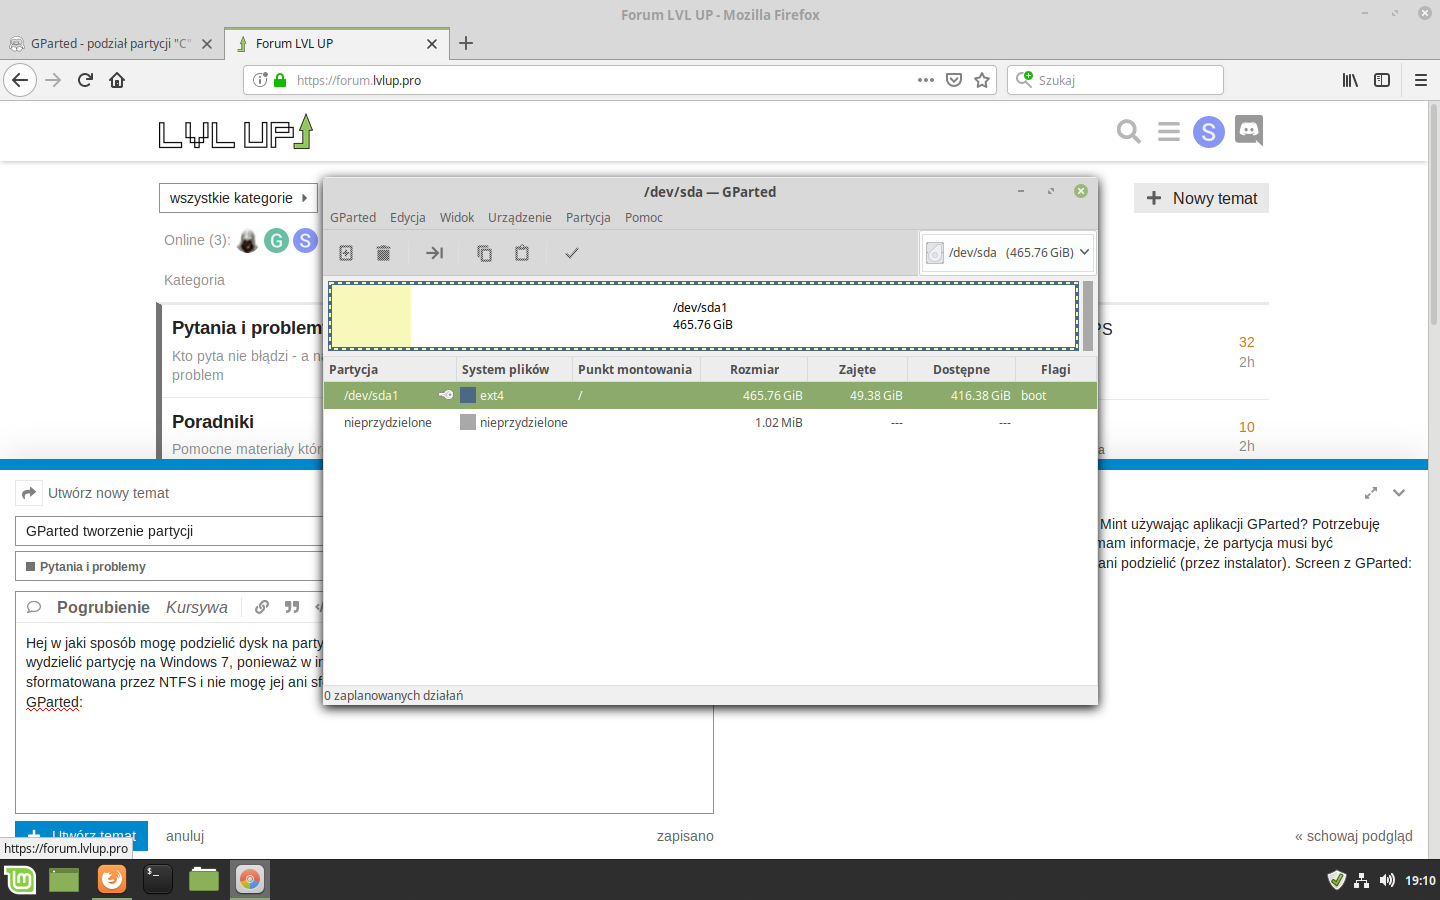Apply all operations with checkmark icon

point(572,253)
